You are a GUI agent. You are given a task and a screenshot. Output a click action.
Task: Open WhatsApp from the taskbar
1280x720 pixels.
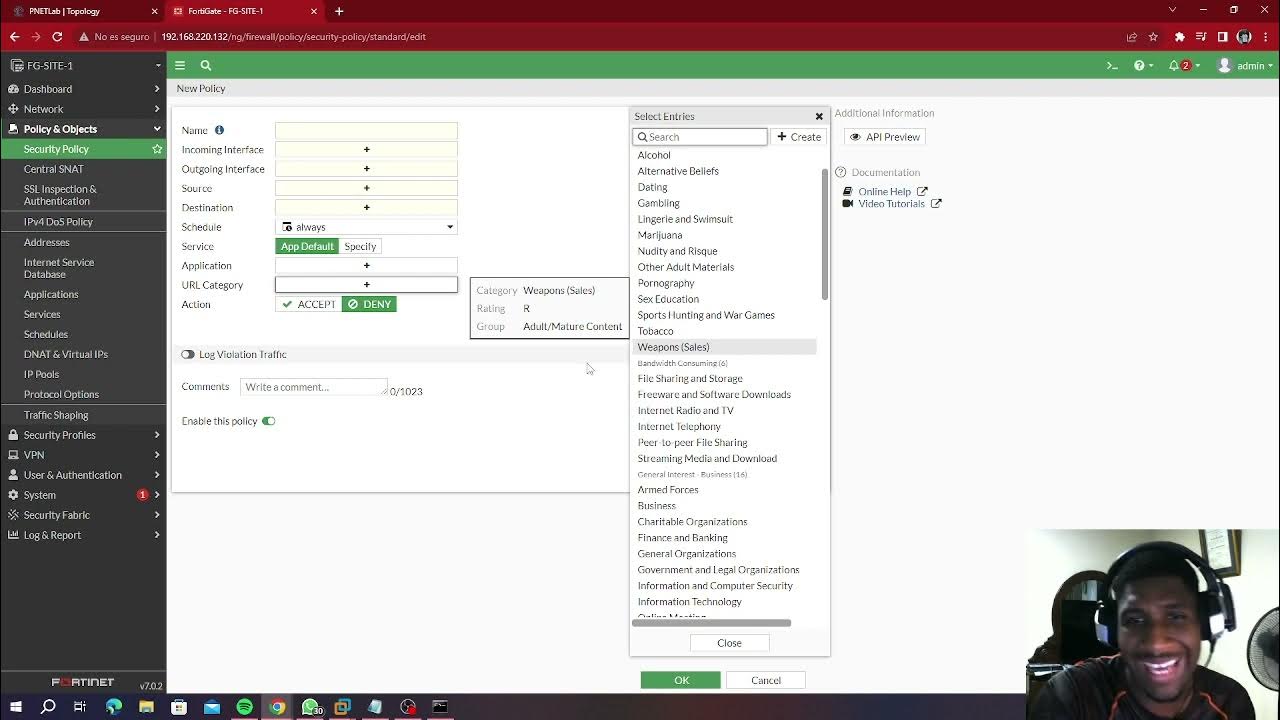point(310,707)
